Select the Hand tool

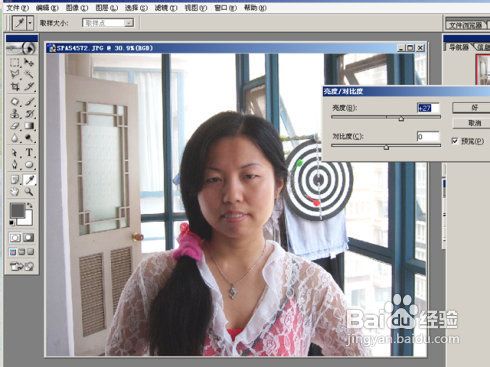coord(15,192)
